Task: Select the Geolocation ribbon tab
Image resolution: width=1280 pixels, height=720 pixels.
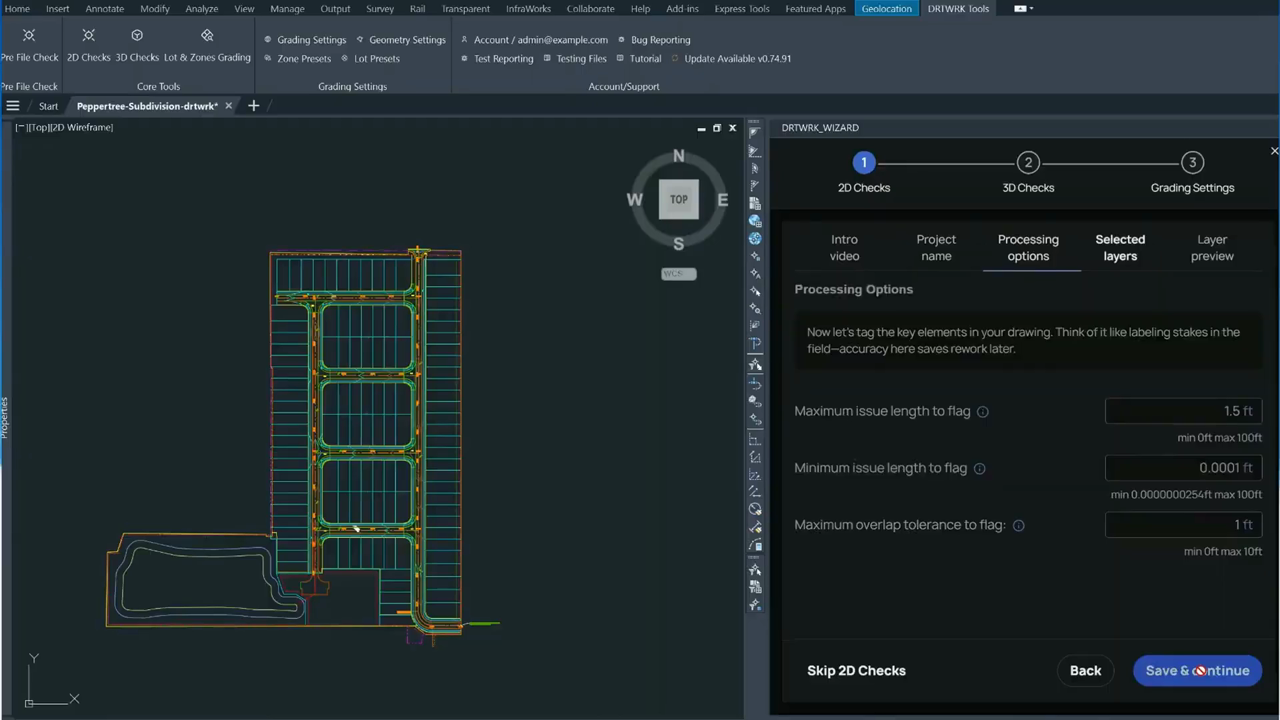Action: pos(887,9)
